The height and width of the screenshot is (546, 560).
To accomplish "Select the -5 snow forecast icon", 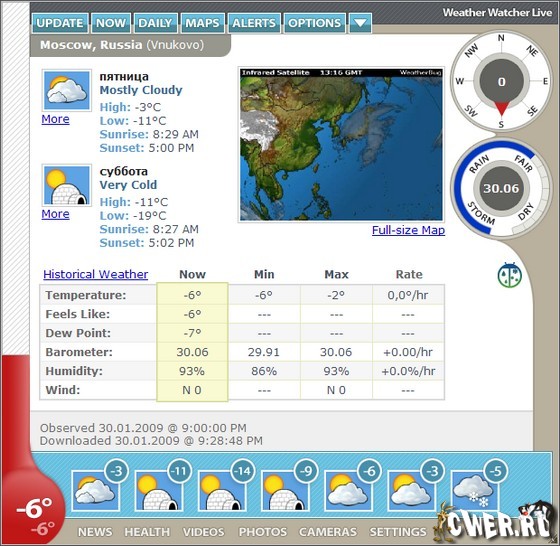I will click(475, 490).
